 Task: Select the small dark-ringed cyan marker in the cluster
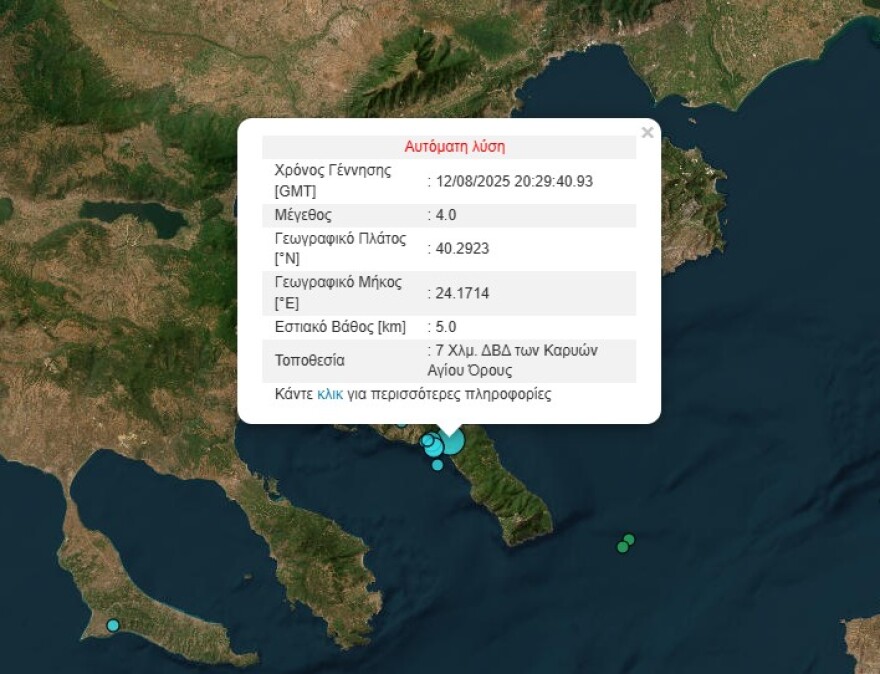(x=428, y=441)
